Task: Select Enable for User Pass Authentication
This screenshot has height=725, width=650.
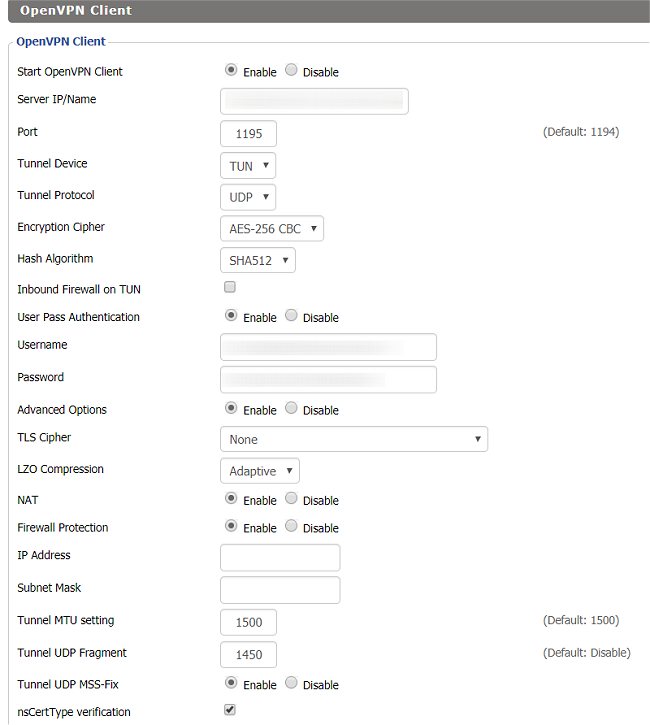Action: pos(231,316)
